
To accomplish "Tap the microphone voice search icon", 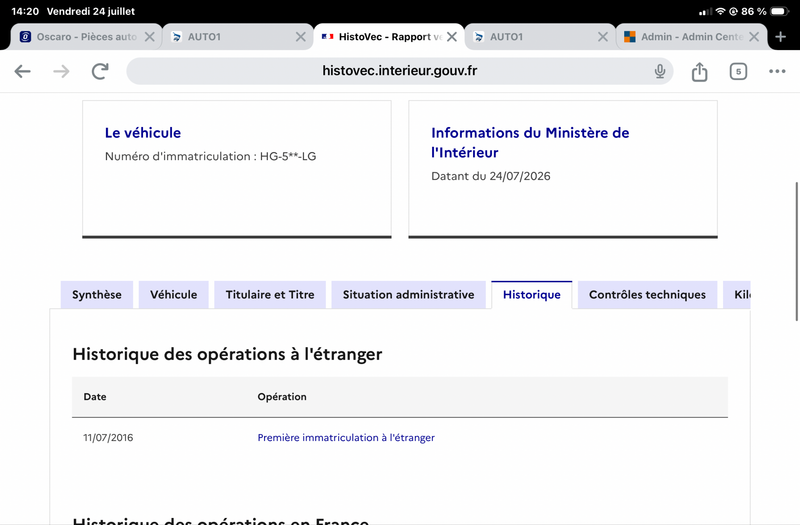I will 660,71.
